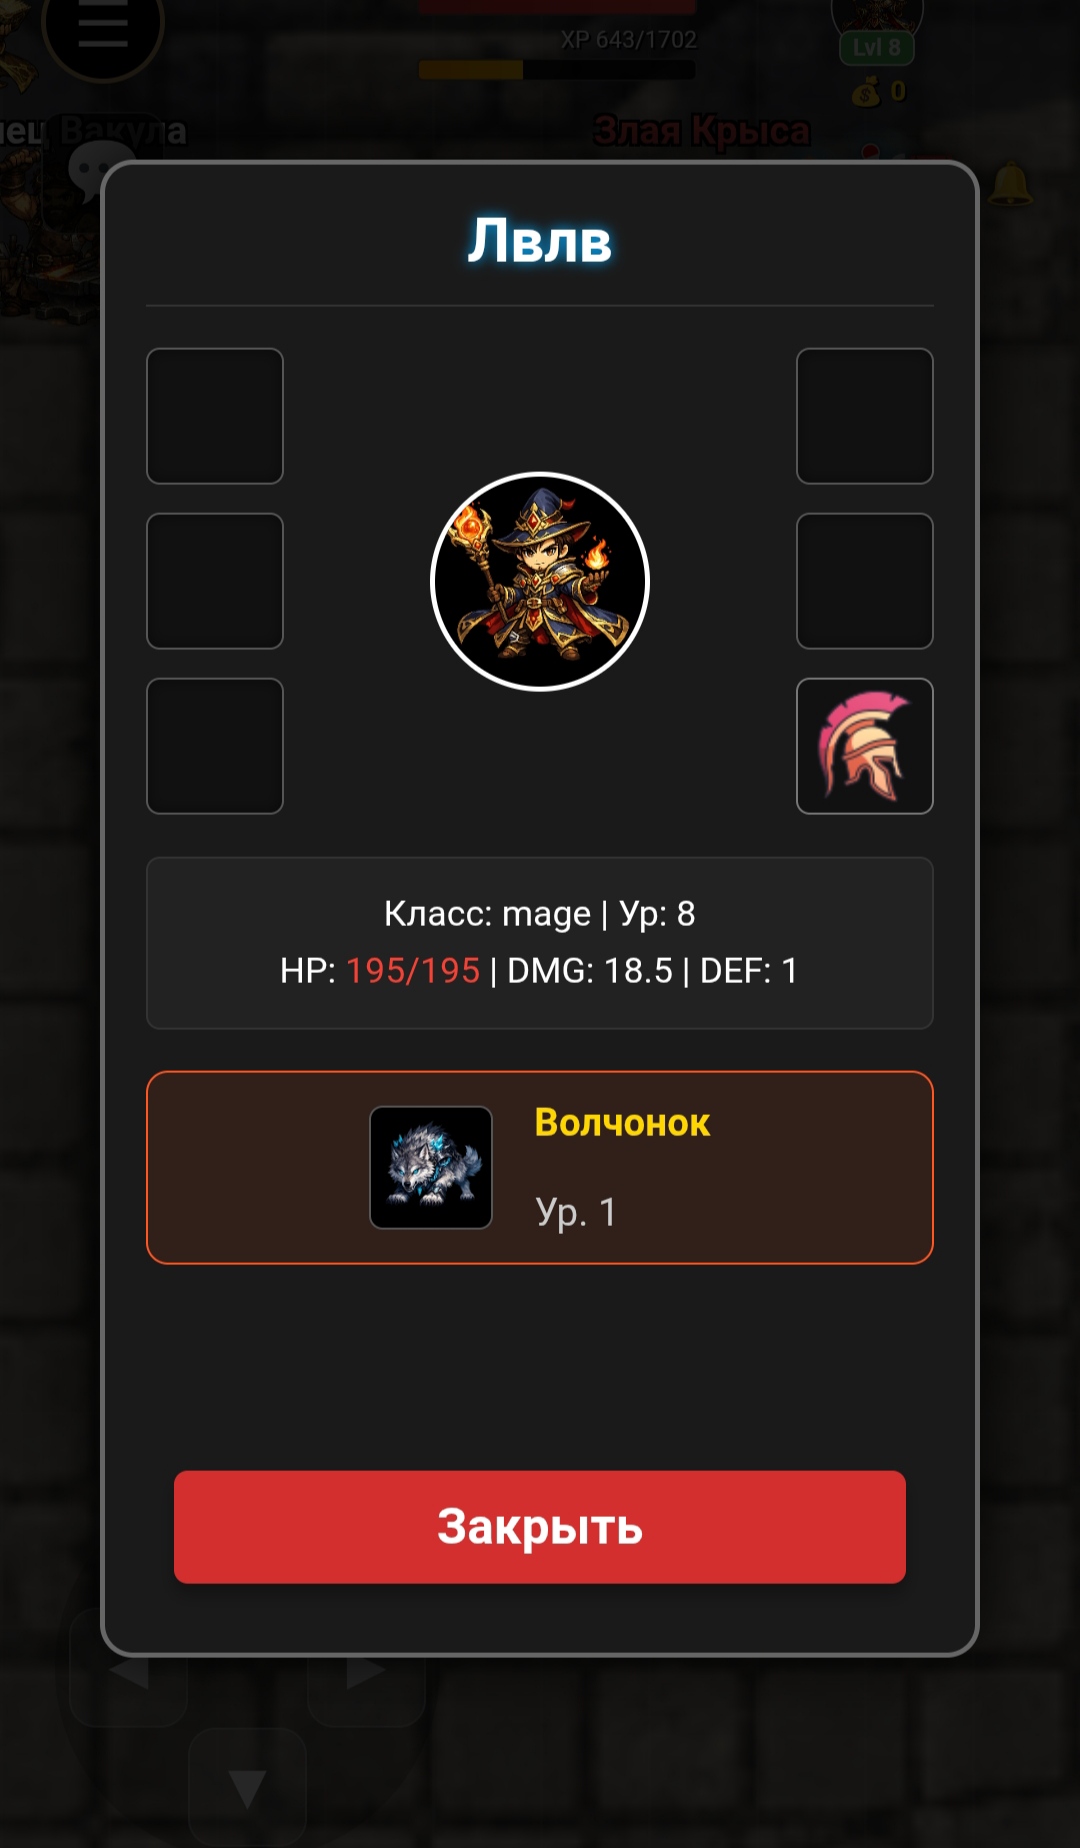The image size is (1080, 1848).
Task: Open the mage character avatar
Action: tap(540, 581)
